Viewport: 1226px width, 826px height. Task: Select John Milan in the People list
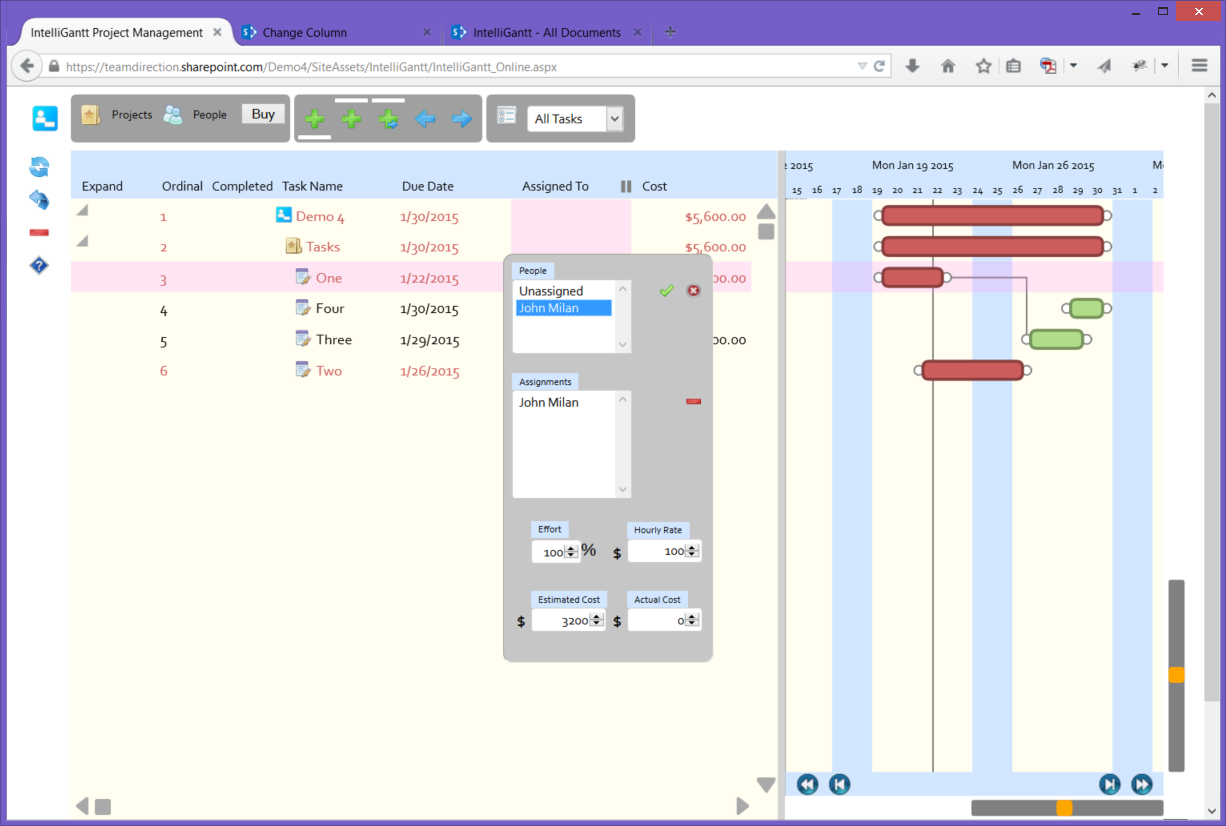click(x=564, y=308)
